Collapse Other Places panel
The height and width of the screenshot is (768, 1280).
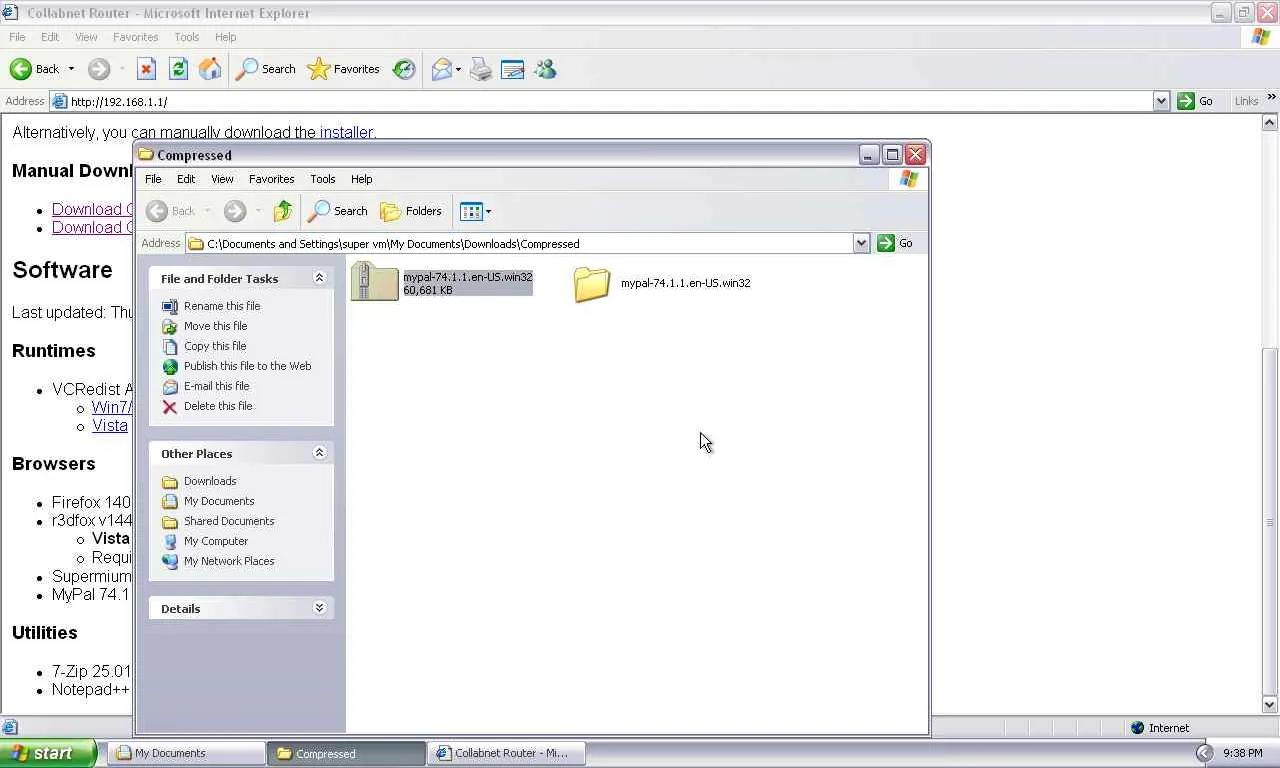(x=320, y=453)
